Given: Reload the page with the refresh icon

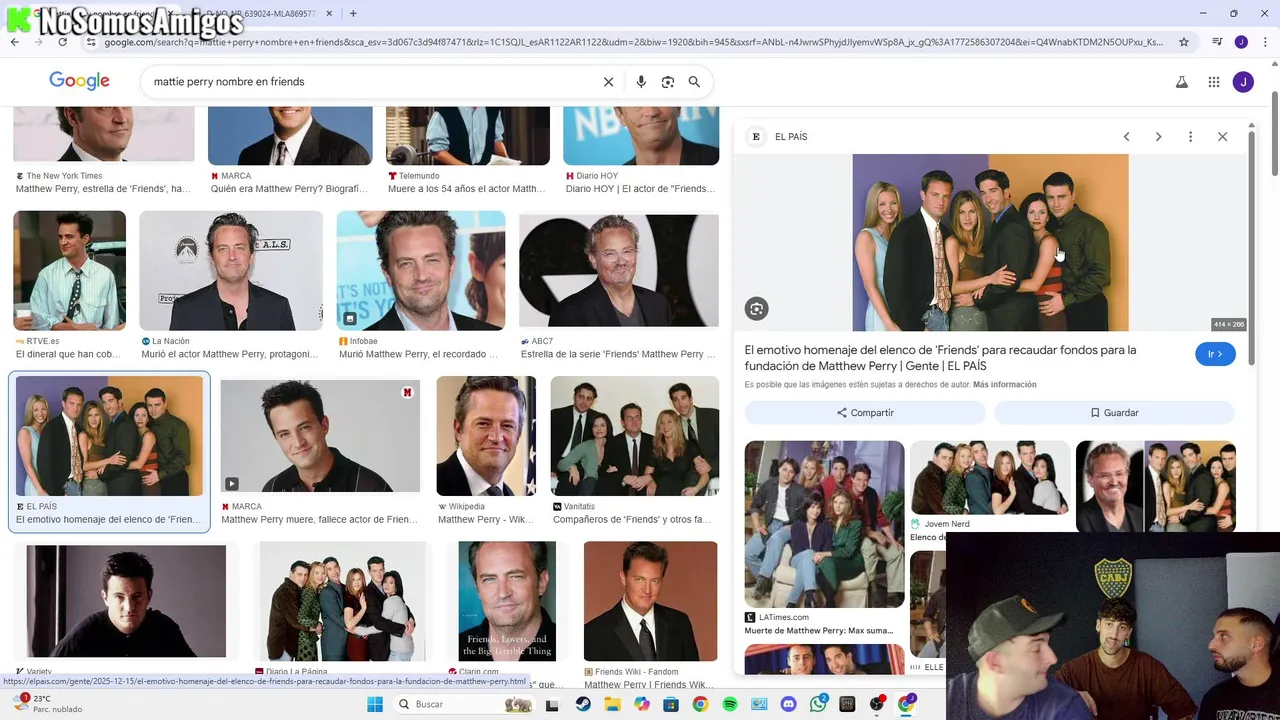Looking at the screenshot, I should tap(62, 42).
